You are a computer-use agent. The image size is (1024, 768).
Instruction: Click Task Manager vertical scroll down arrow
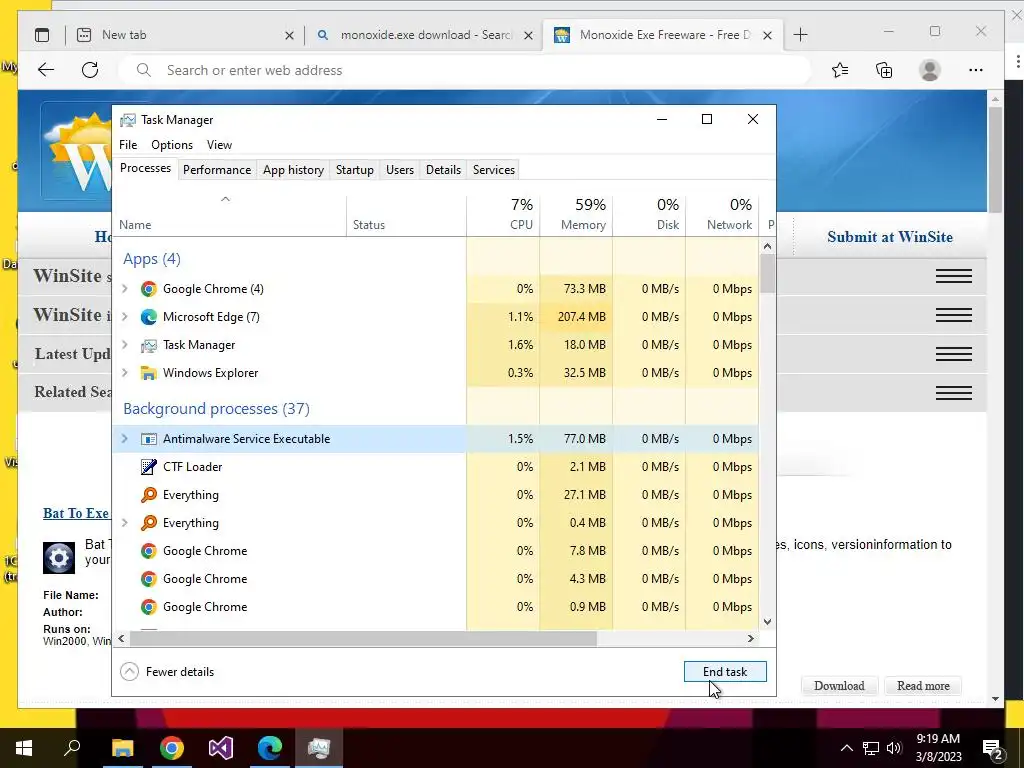point(767,622)
